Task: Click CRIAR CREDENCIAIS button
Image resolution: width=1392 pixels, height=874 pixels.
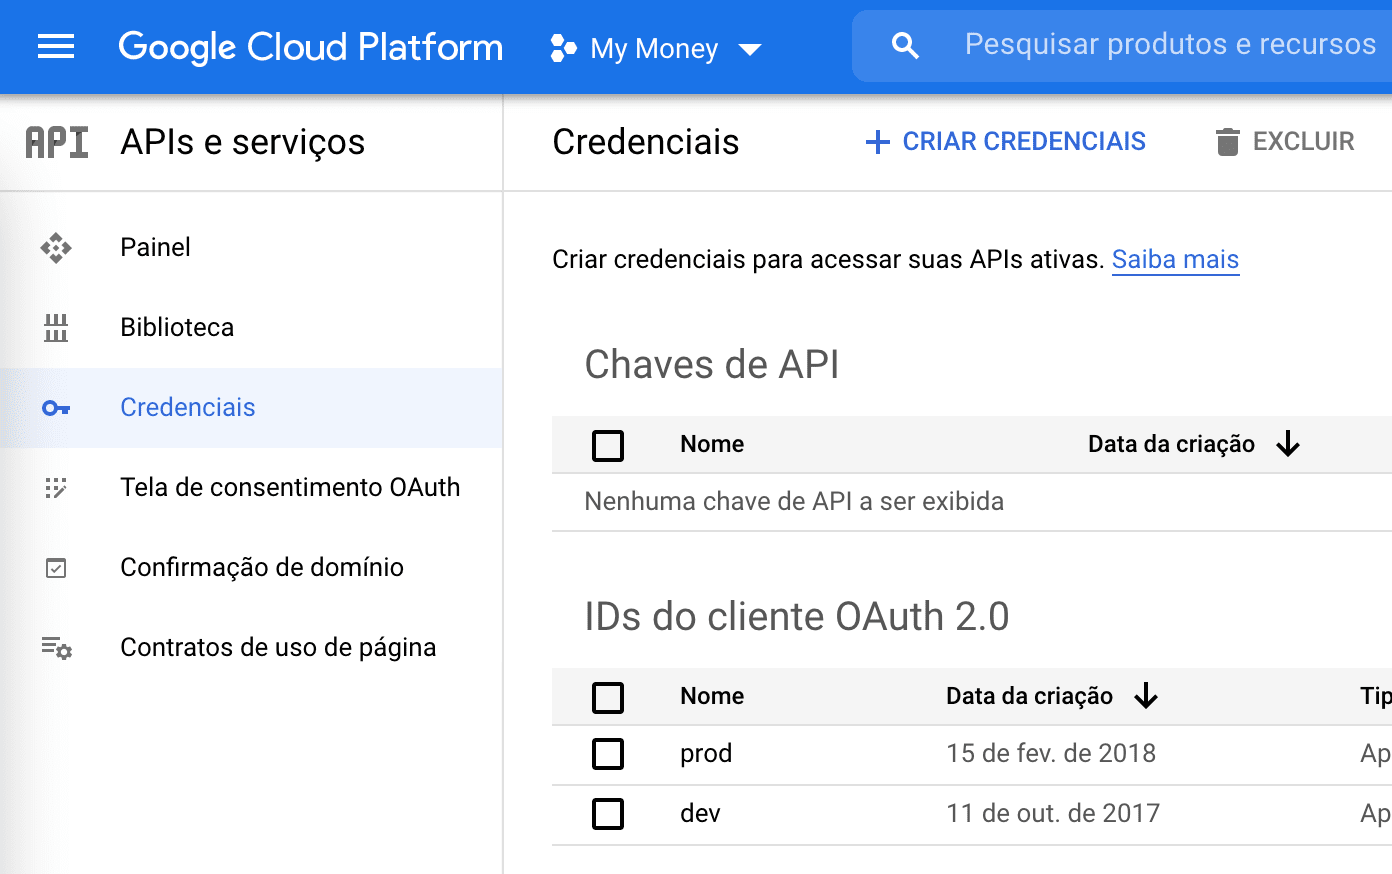Action: click(1006, 141)
